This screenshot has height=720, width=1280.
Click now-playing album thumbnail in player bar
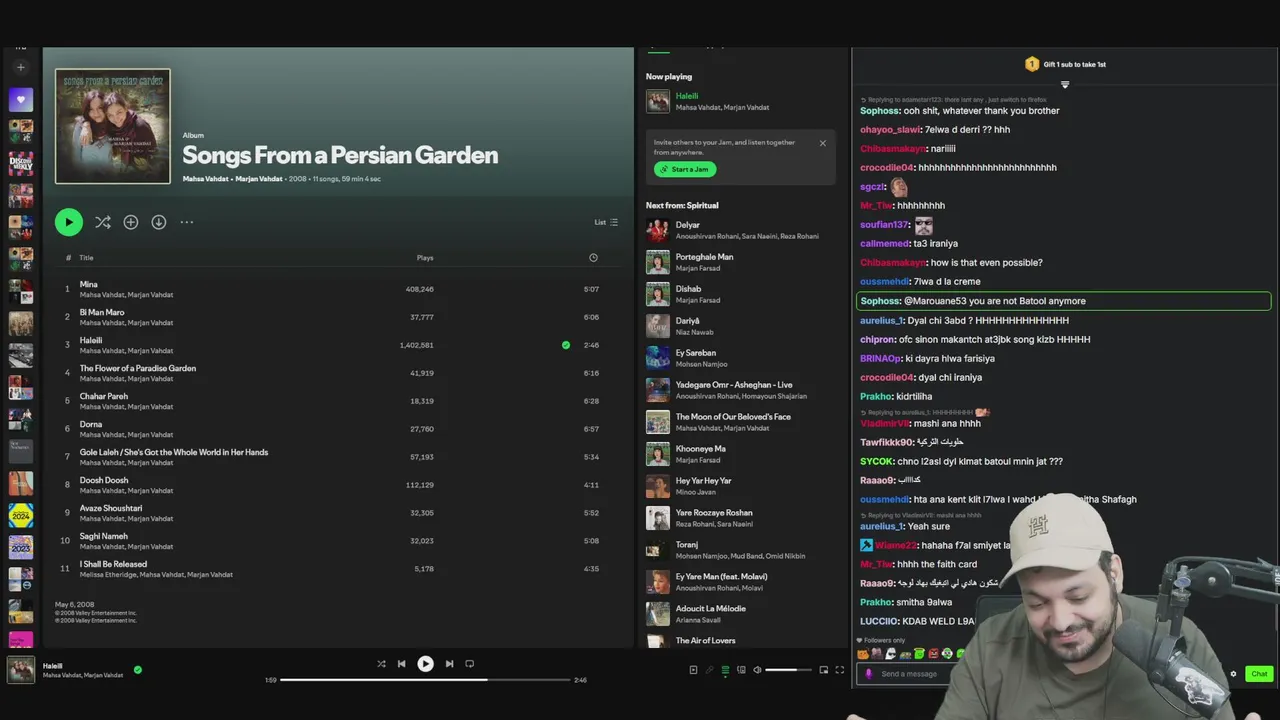tap(21, 669)
